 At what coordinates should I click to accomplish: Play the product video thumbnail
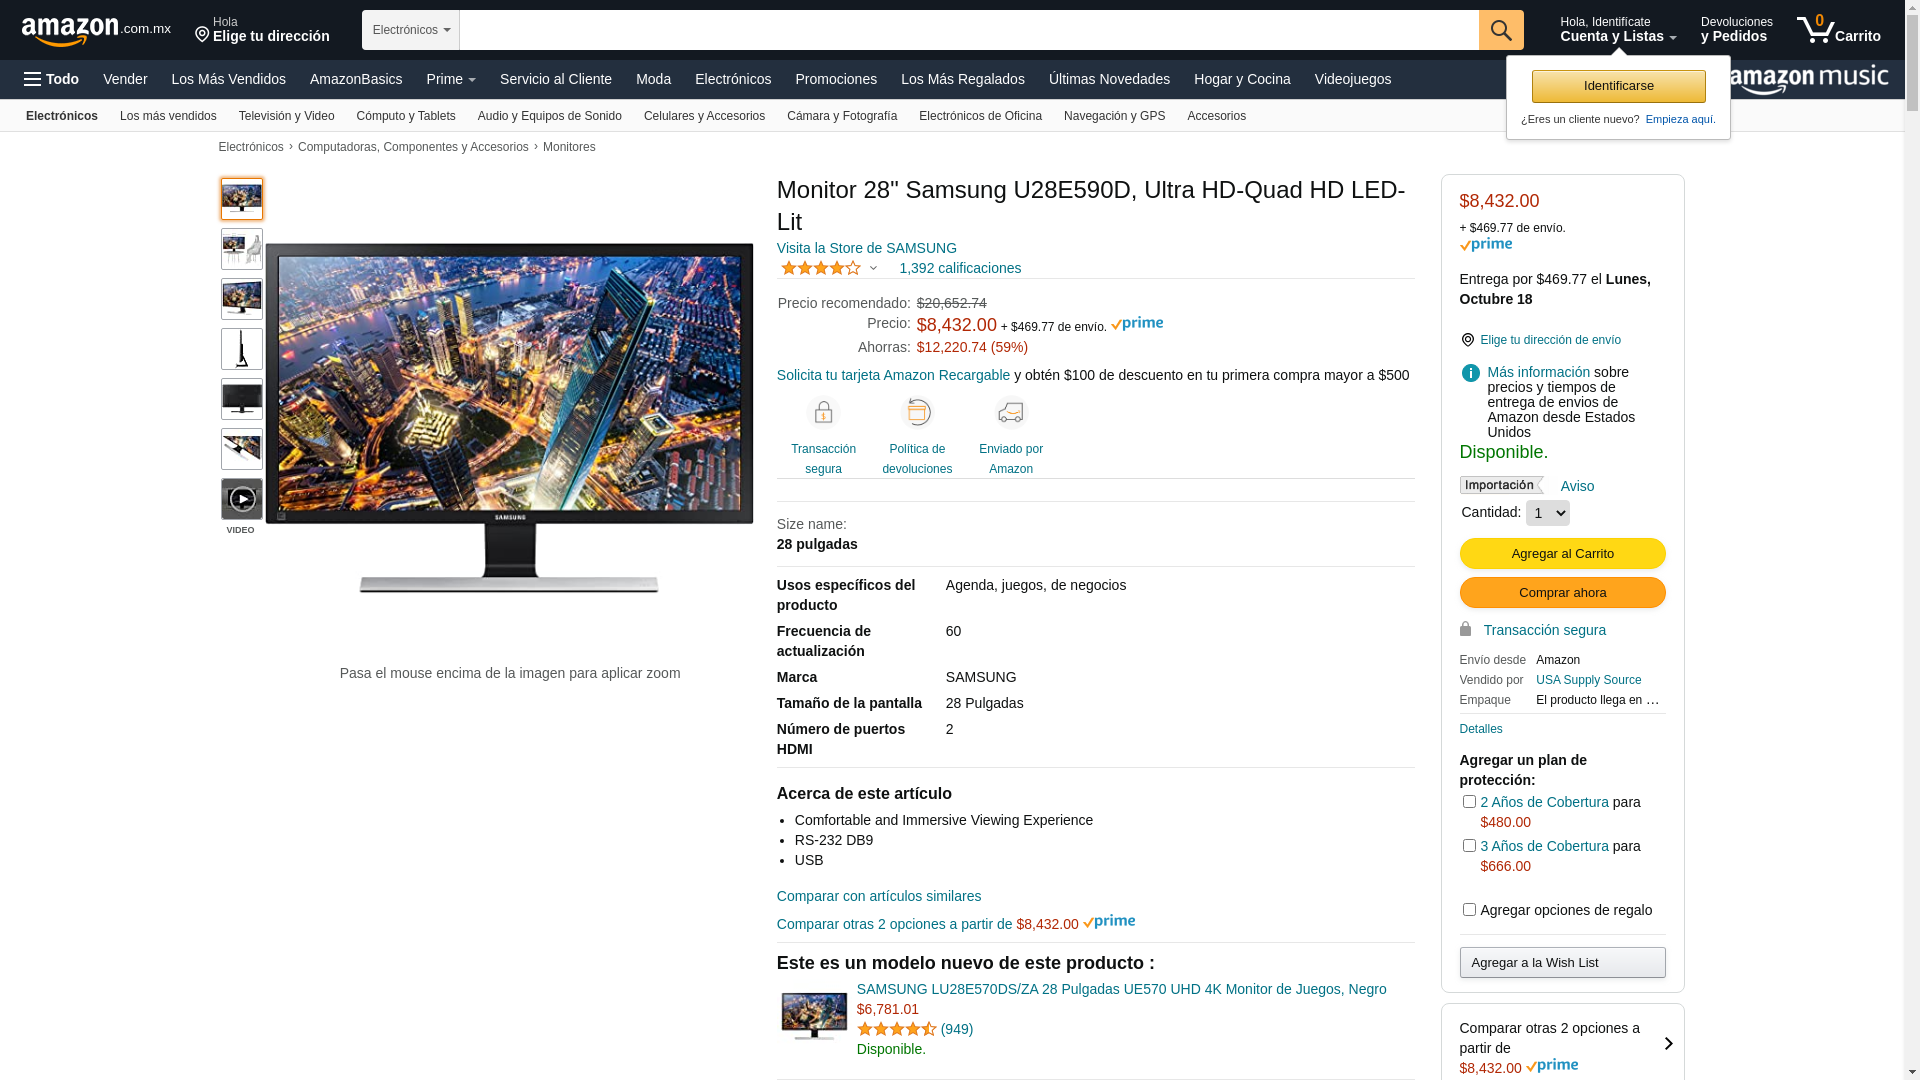(242, 499)
